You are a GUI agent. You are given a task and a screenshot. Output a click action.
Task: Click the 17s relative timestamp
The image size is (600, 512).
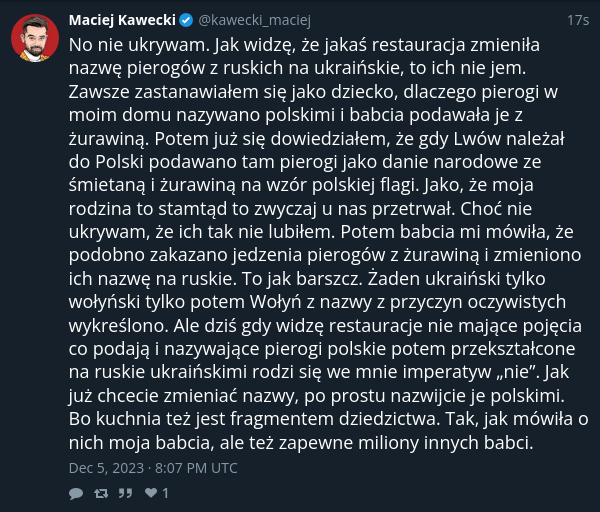click(578, 20)
